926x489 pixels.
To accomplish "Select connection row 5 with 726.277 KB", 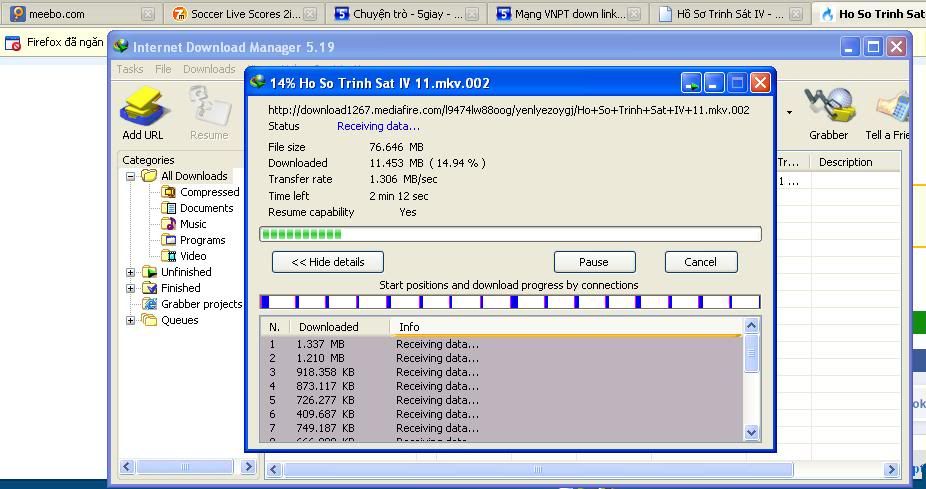I will click(x=501, y=400).
